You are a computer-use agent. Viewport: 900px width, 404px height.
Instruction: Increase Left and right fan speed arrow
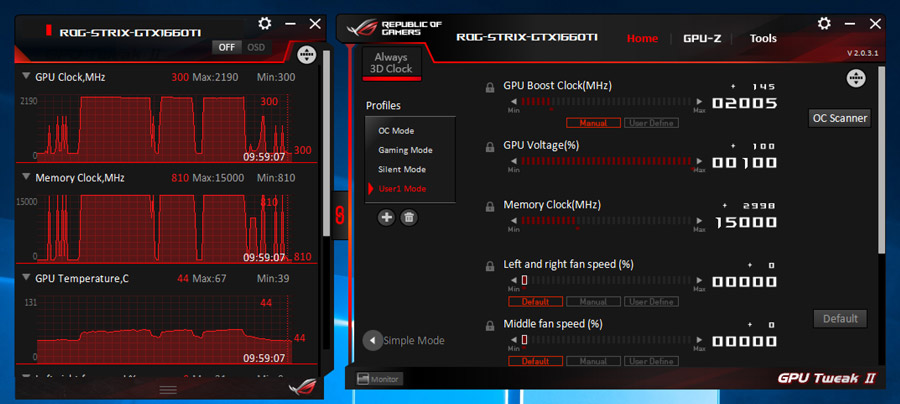click(699, 280)
